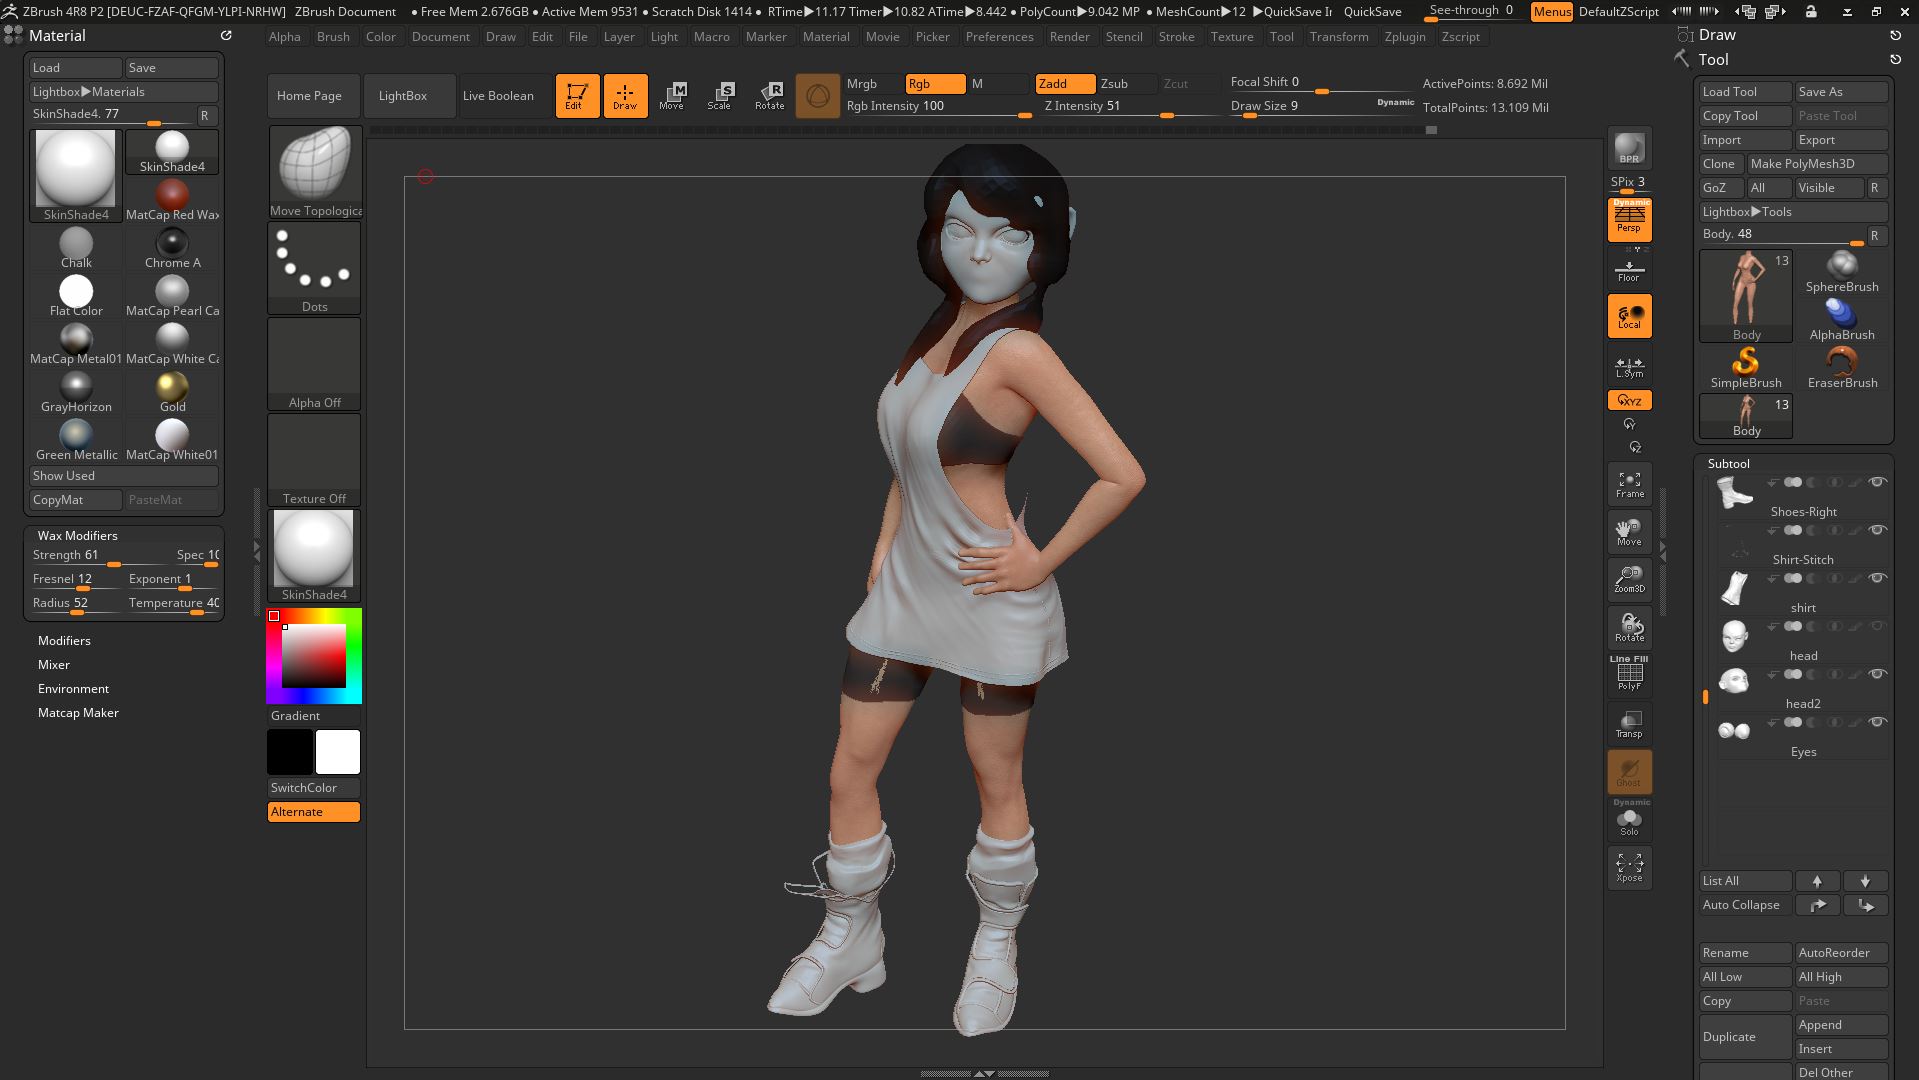Hide the Shoes-Right subtool with eye icon
This screenshot has width=1919, height=1080.
pyautogui.click(x=1877, y=482)
